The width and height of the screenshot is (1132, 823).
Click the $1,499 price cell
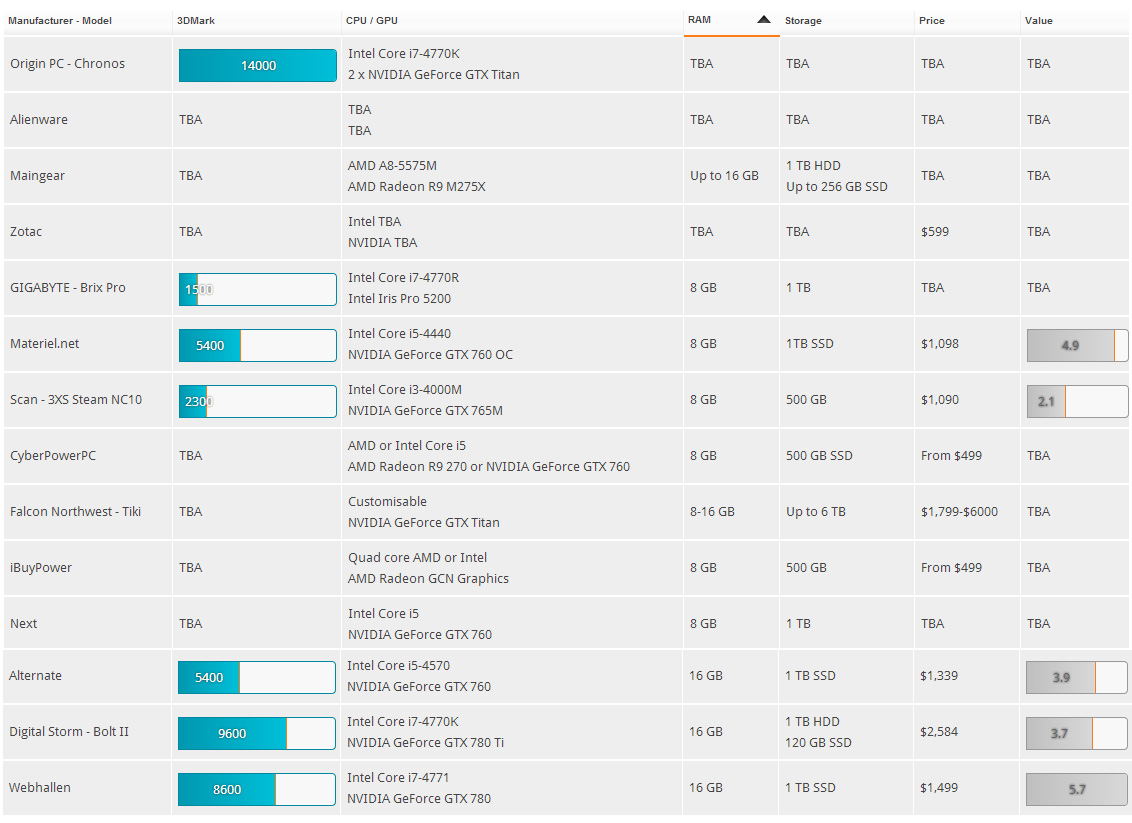click(x=939, y=788)
